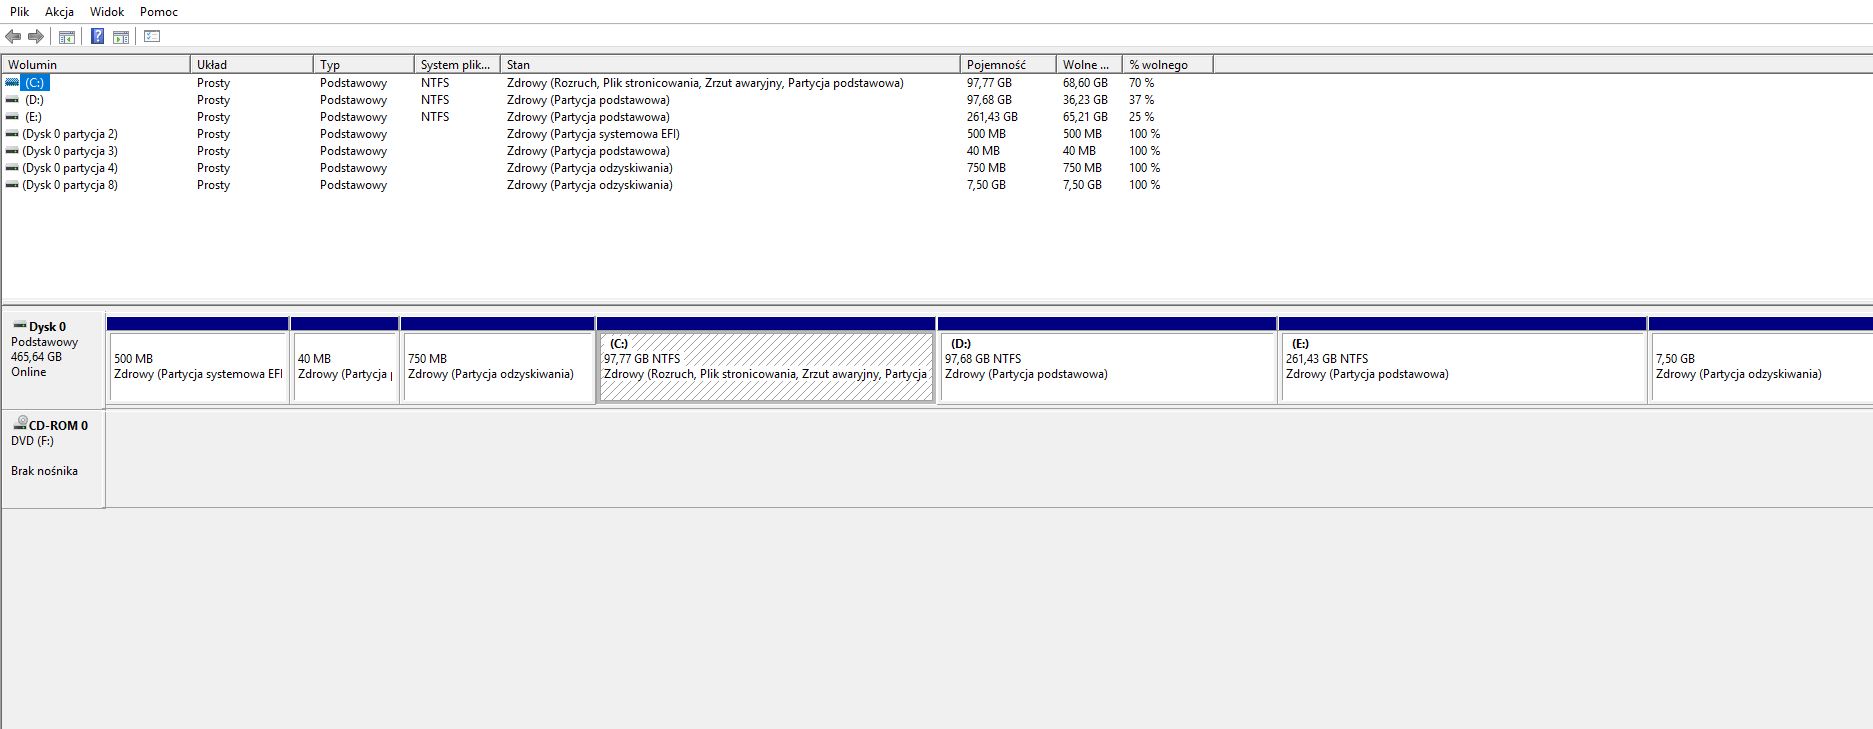Screen dimensions: 1873x729
Task: Click the drive icon next to (C:)
Action: point(12,83)
